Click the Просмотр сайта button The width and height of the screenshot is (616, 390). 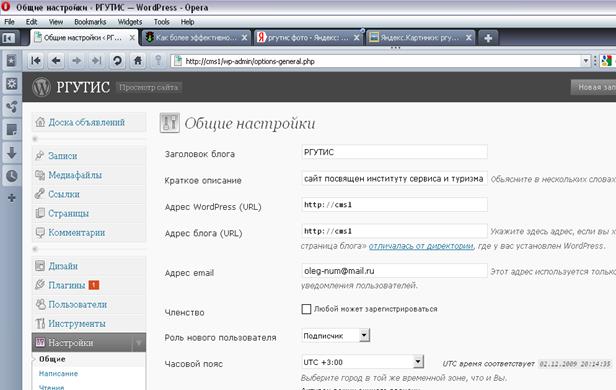tap(148, 87)
